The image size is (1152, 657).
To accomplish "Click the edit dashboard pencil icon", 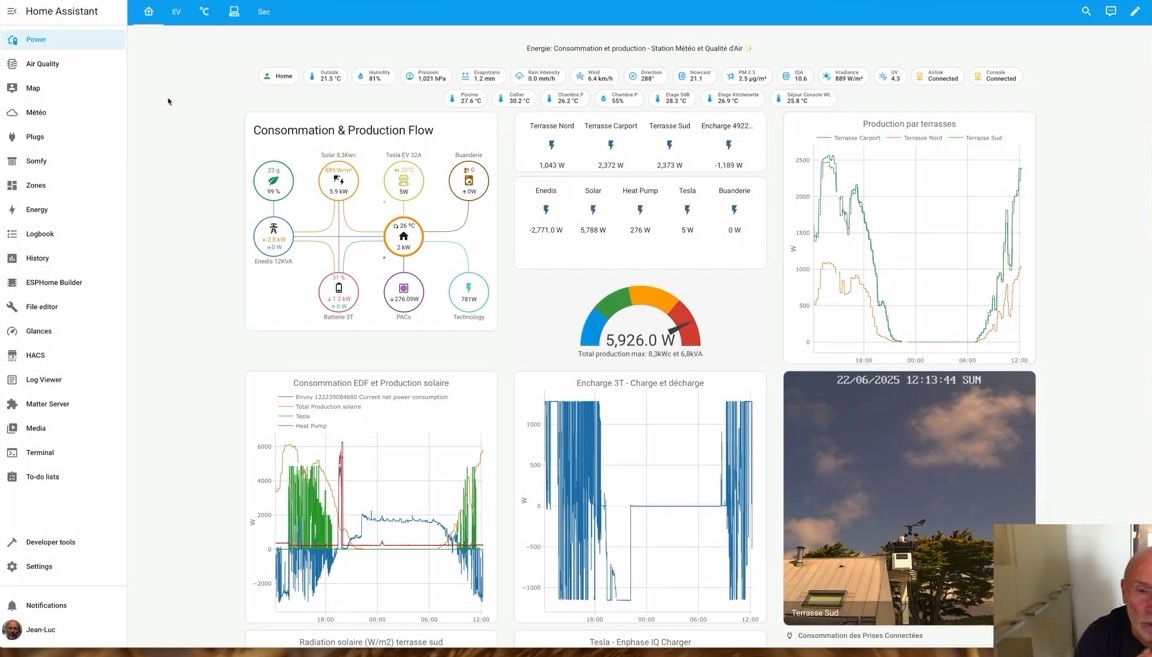I will tap(1135, 12).
